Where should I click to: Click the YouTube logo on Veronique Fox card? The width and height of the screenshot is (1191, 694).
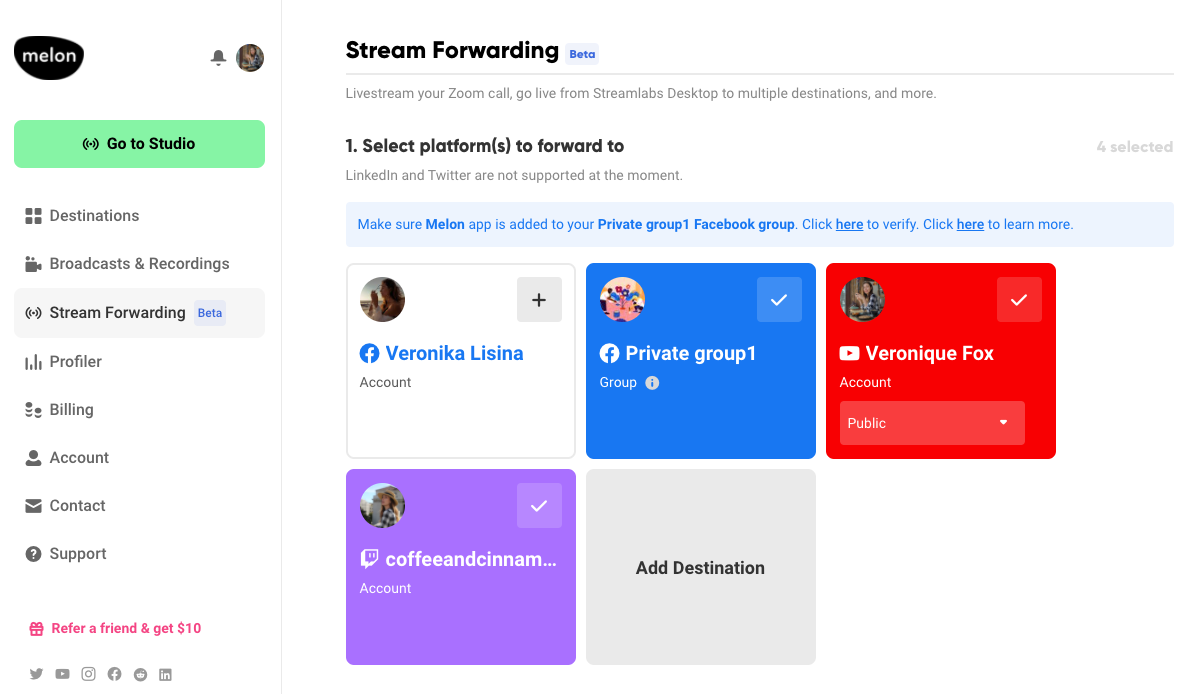coord(849,353)
